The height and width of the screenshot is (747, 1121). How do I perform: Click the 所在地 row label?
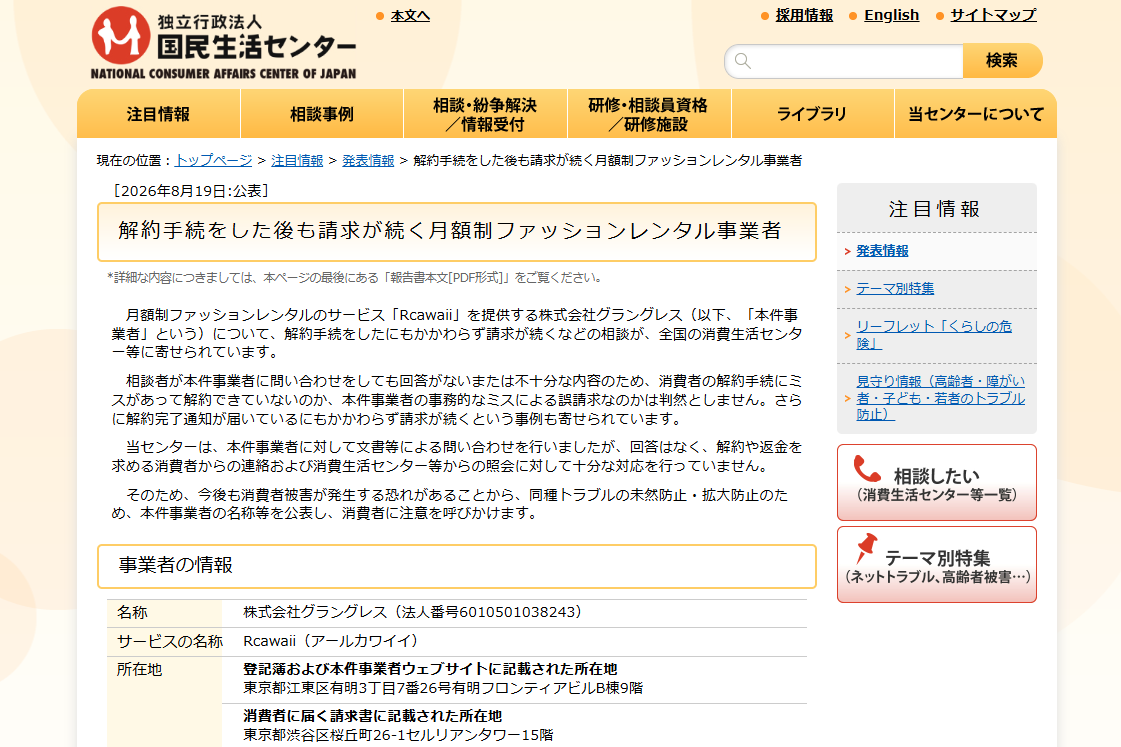[139, 670]
